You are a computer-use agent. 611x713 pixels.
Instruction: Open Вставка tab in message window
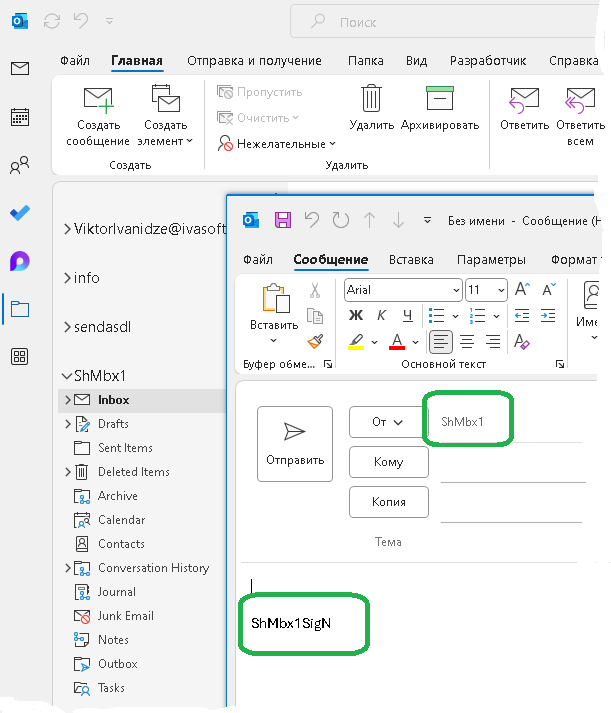[411, 260]
